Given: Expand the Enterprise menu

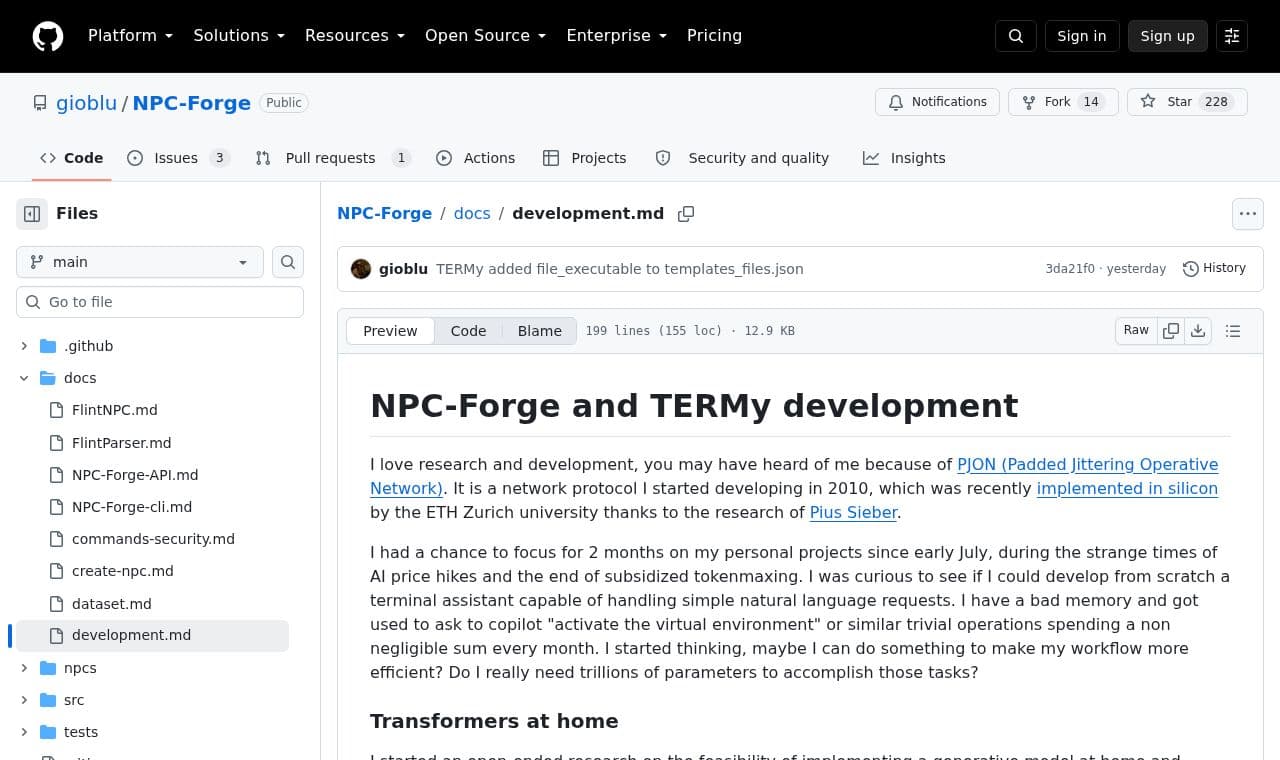Looking at the screenshot, I should click(x=617, y=36).
